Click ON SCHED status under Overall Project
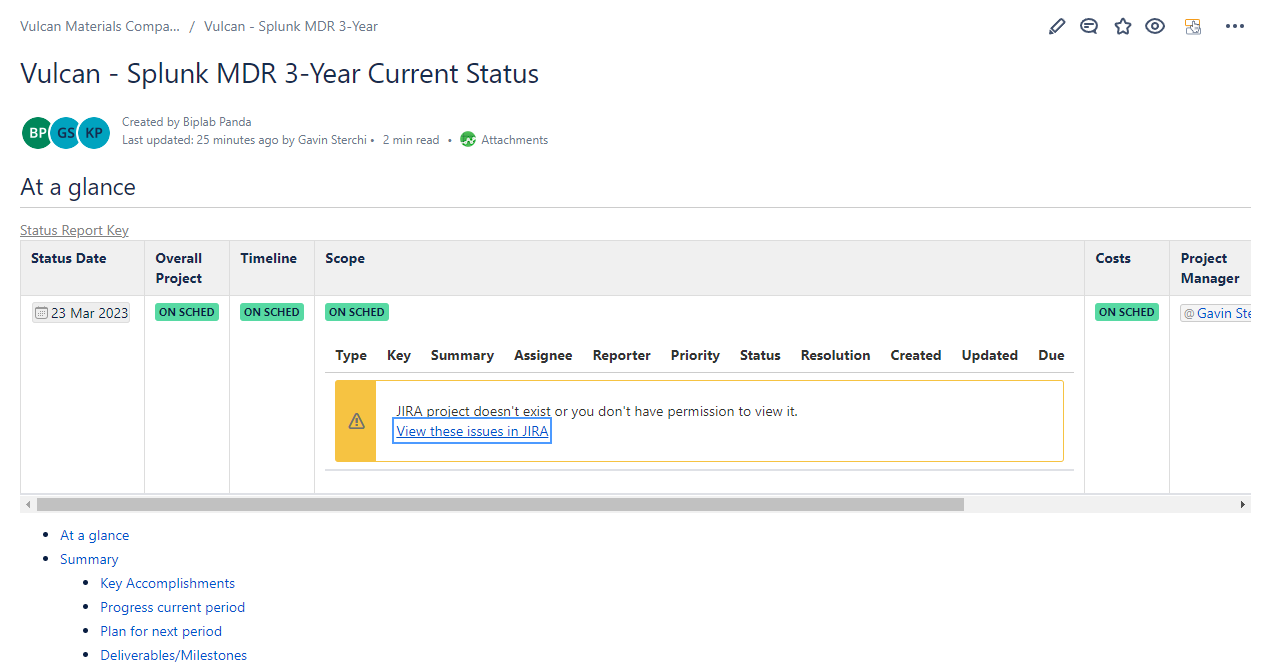The width and height of the screenshot is (1265, 665). 187,312
